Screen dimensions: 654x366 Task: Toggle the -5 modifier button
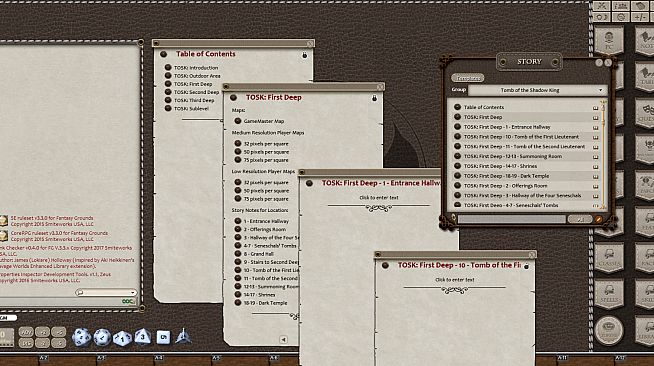(x=58, y=343)
